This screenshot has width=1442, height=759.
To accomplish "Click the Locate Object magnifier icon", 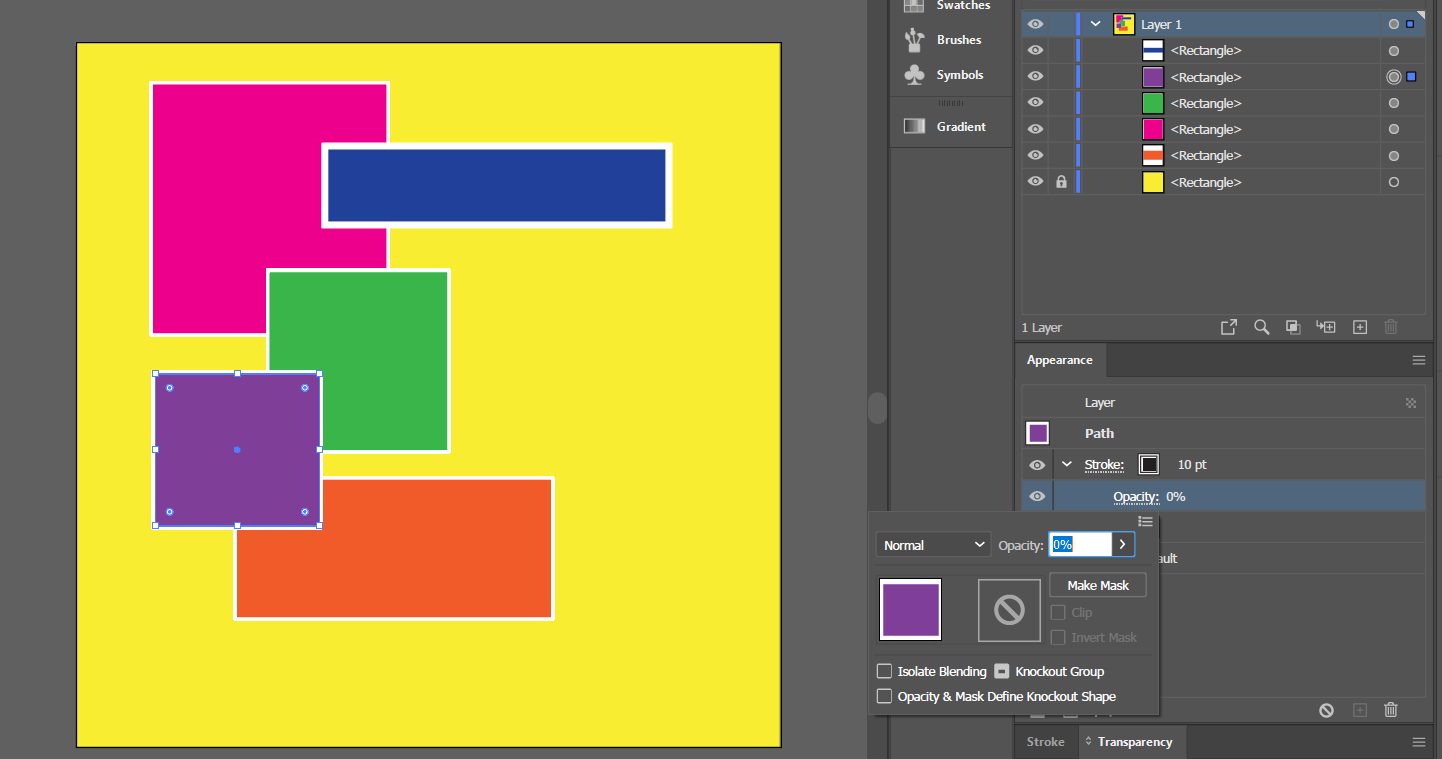I will tap(1261, 326).
